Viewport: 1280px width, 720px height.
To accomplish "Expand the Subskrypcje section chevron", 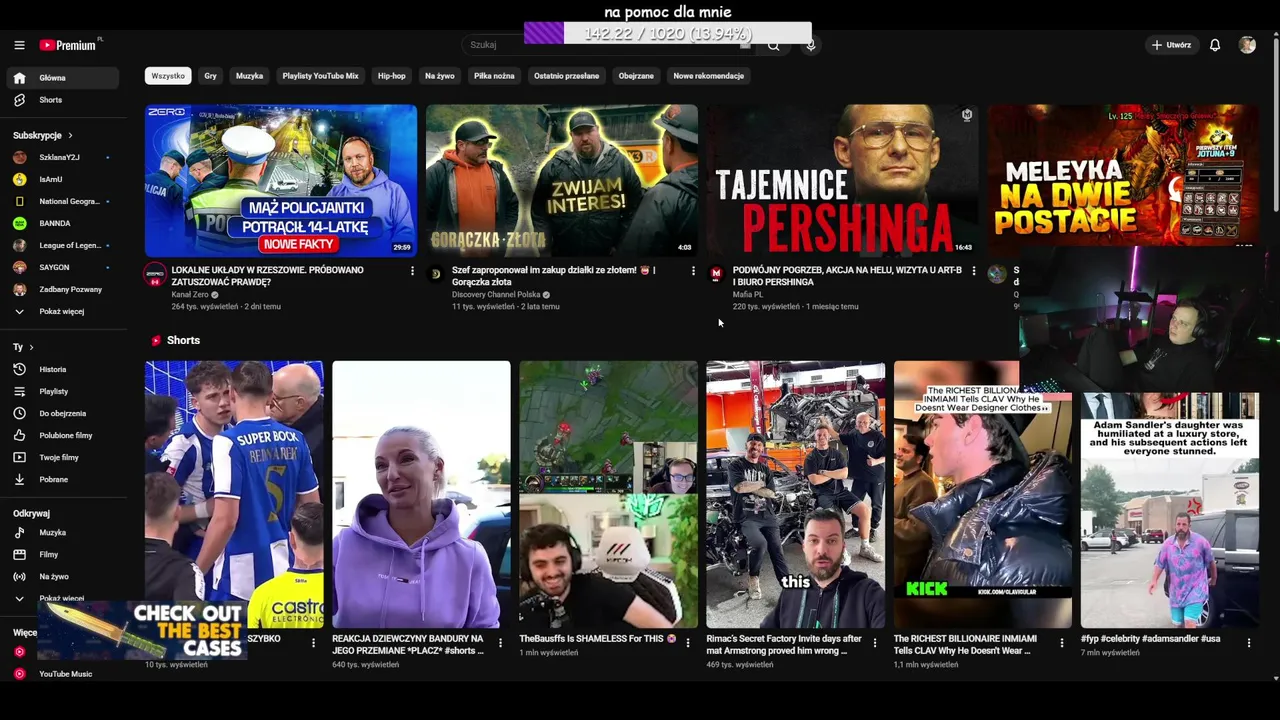I will coord(70,135).
